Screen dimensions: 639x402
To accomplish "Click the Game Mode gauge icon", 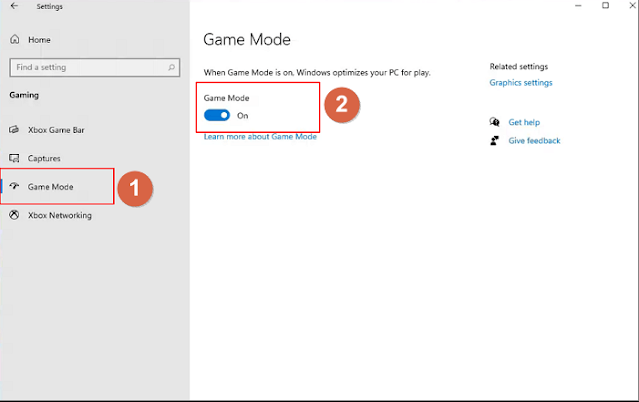I will [14, 186].
